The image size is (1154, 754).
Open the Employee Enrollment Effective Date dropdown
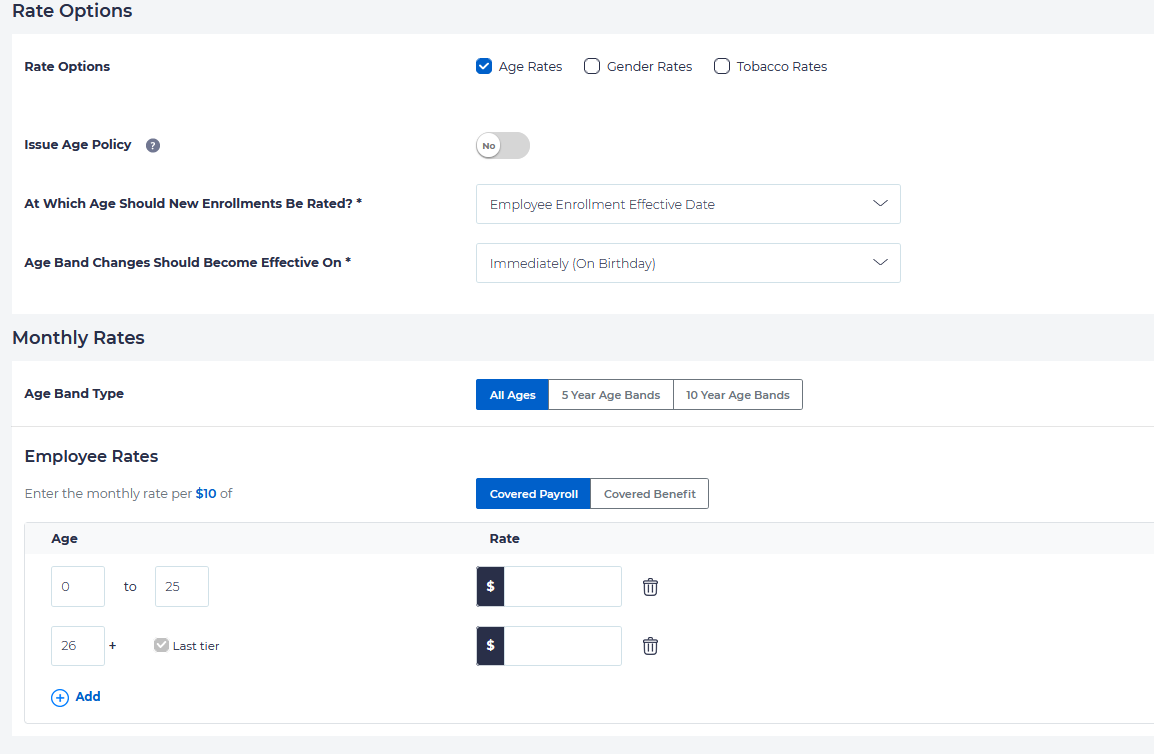point(688,204)
